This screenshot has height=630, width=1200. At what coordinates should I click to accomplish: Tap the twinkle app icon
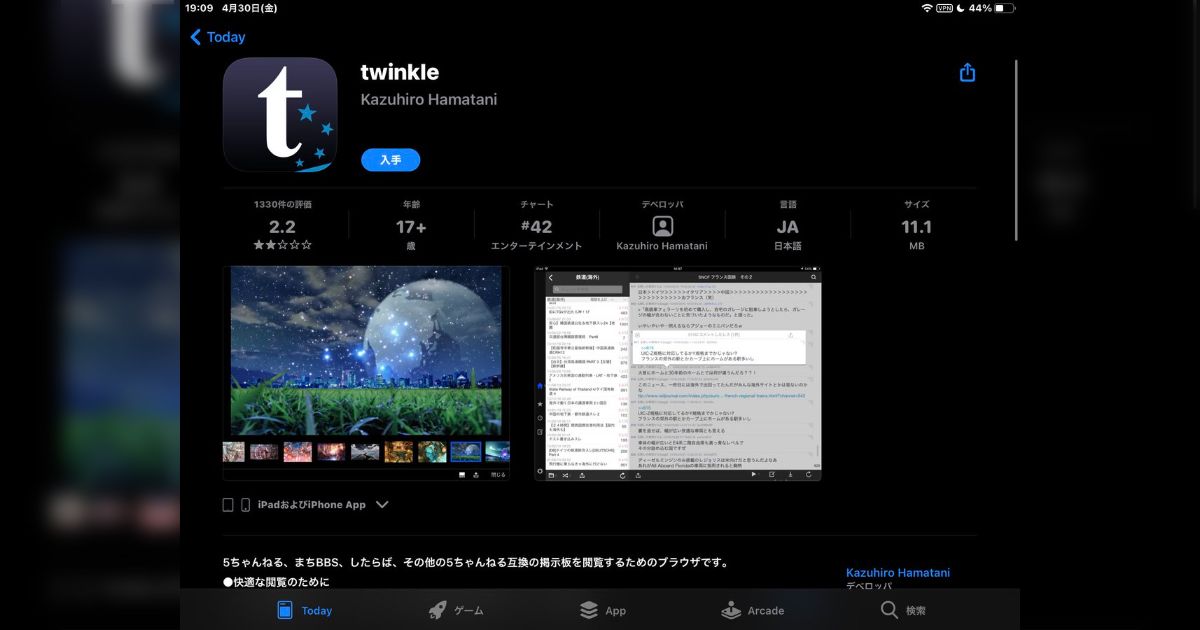pyautogui.click(x=280, y=114)
